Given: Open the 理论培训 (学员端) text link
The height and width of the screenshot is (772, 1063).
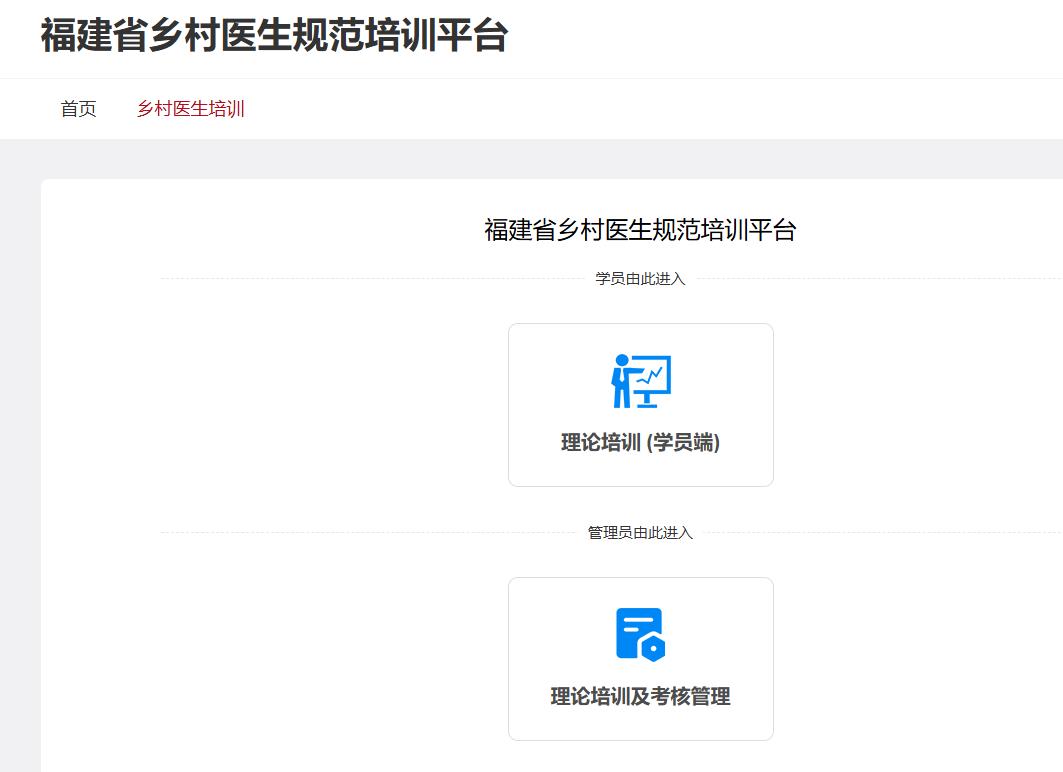Looking at the screenshot, I should (x=640, y=443).
